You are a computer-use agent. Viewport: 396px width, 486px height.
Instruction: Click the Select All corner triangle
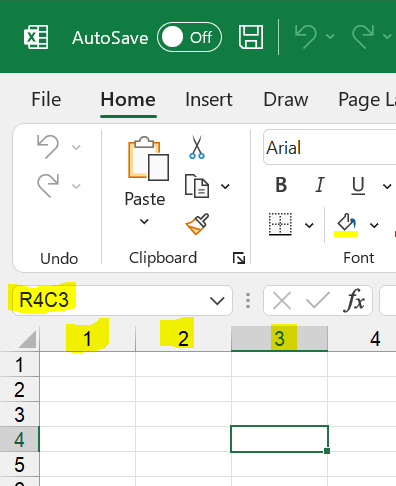27,339
